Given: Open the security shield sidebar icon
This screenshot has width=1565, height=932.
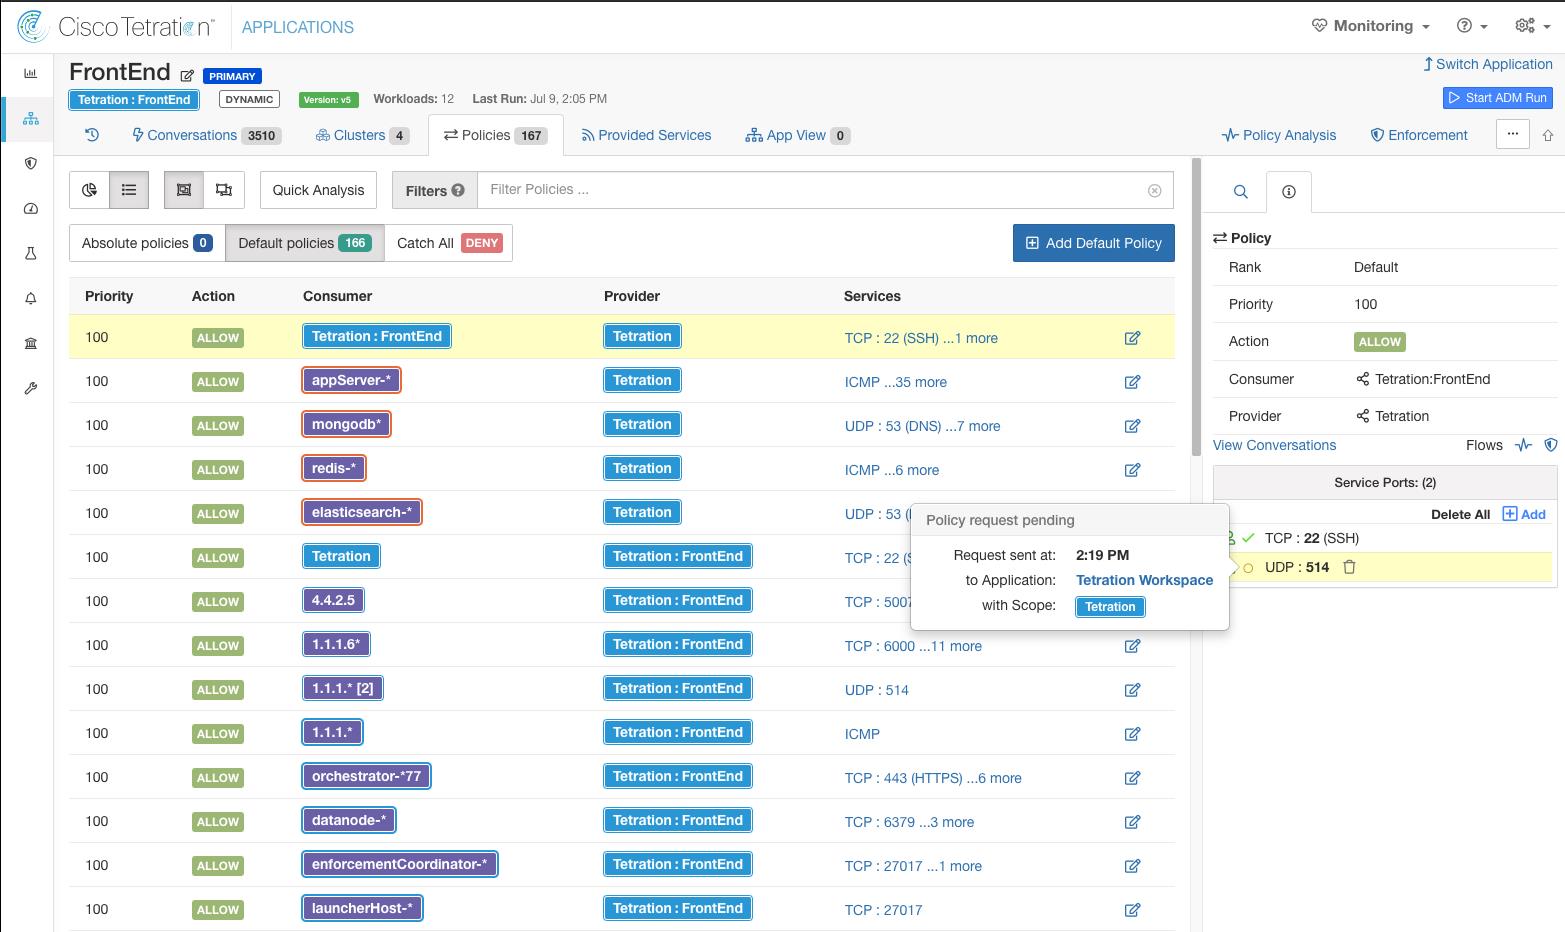Looking at the screenshot, I should tap(30, 163).
